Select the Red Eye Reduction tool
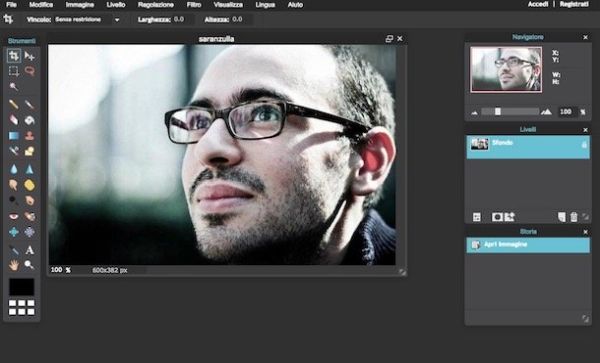Screen dimensions: 600x363 pos(14,216)
